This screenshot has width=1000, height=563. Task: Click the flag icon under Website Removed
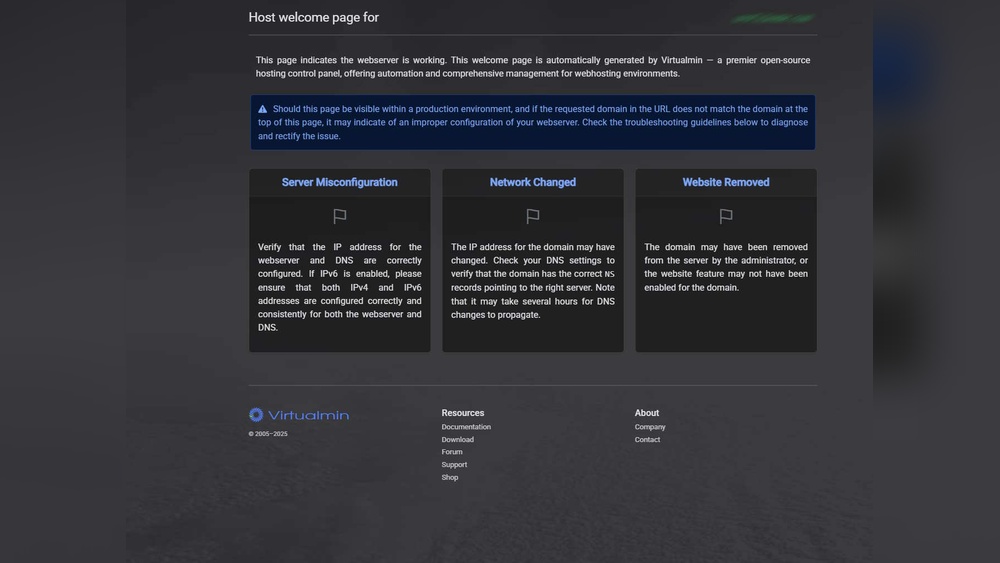(x=726, y=216)
